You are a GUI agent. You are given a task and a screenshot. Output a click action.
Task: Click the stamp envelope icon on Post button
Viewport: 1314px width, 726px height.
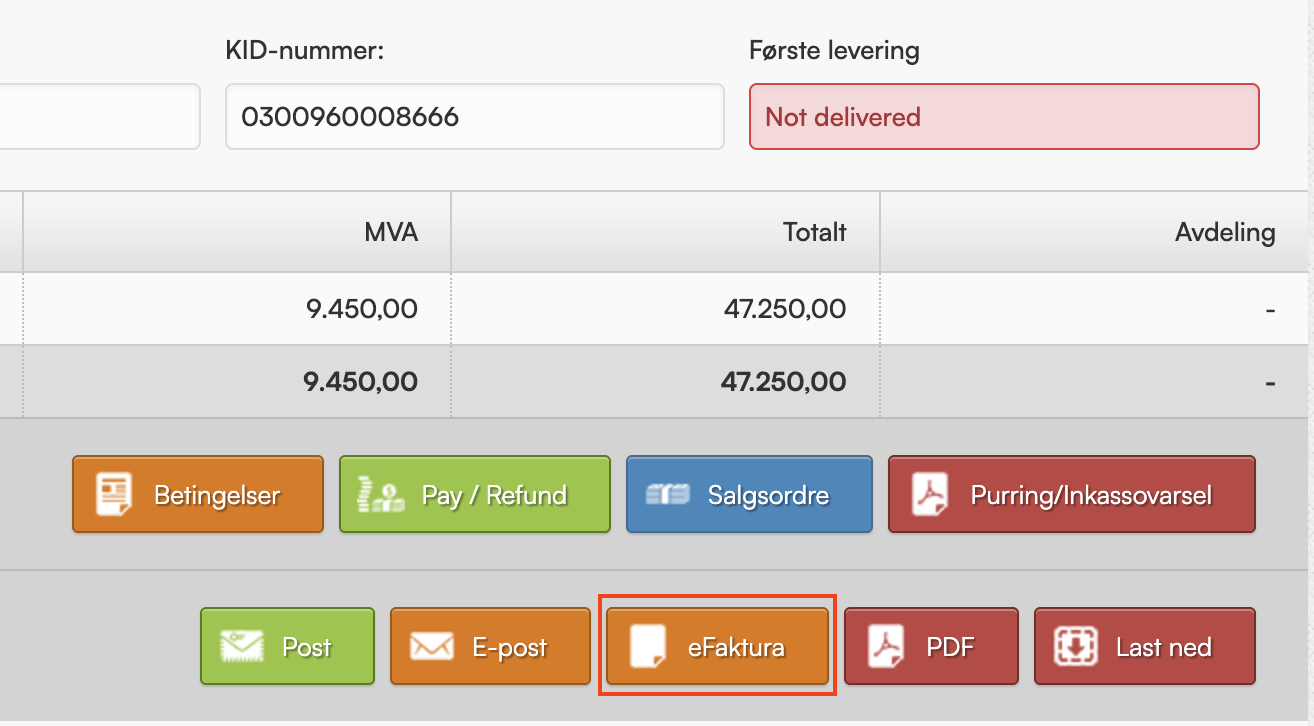241,647
